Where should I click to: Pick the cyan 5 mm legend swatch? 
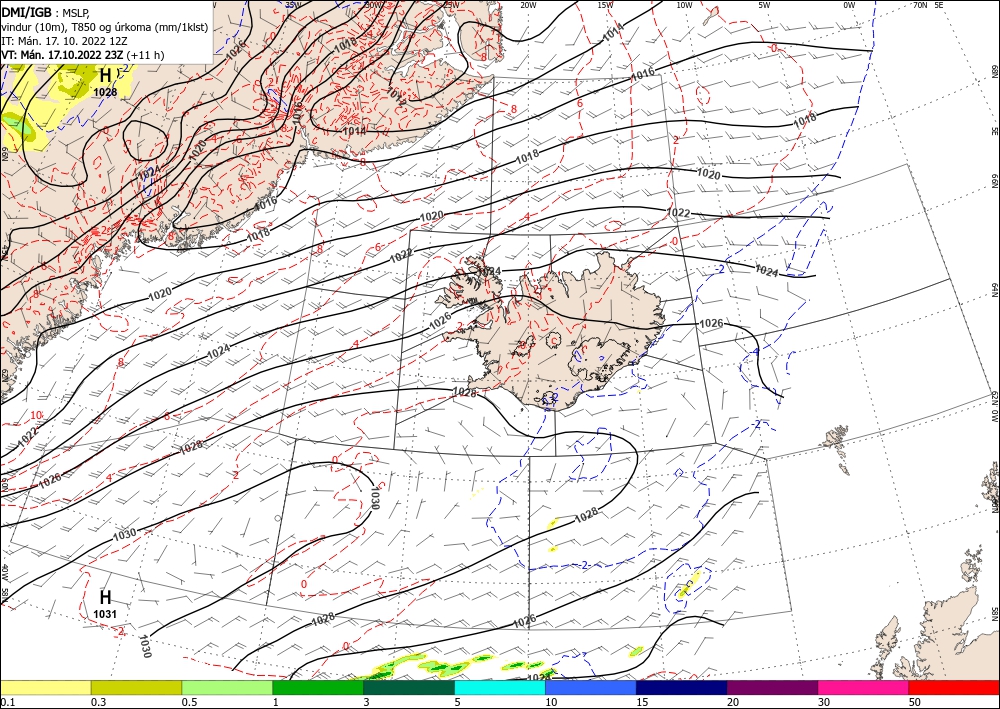[x=500, y=687]
